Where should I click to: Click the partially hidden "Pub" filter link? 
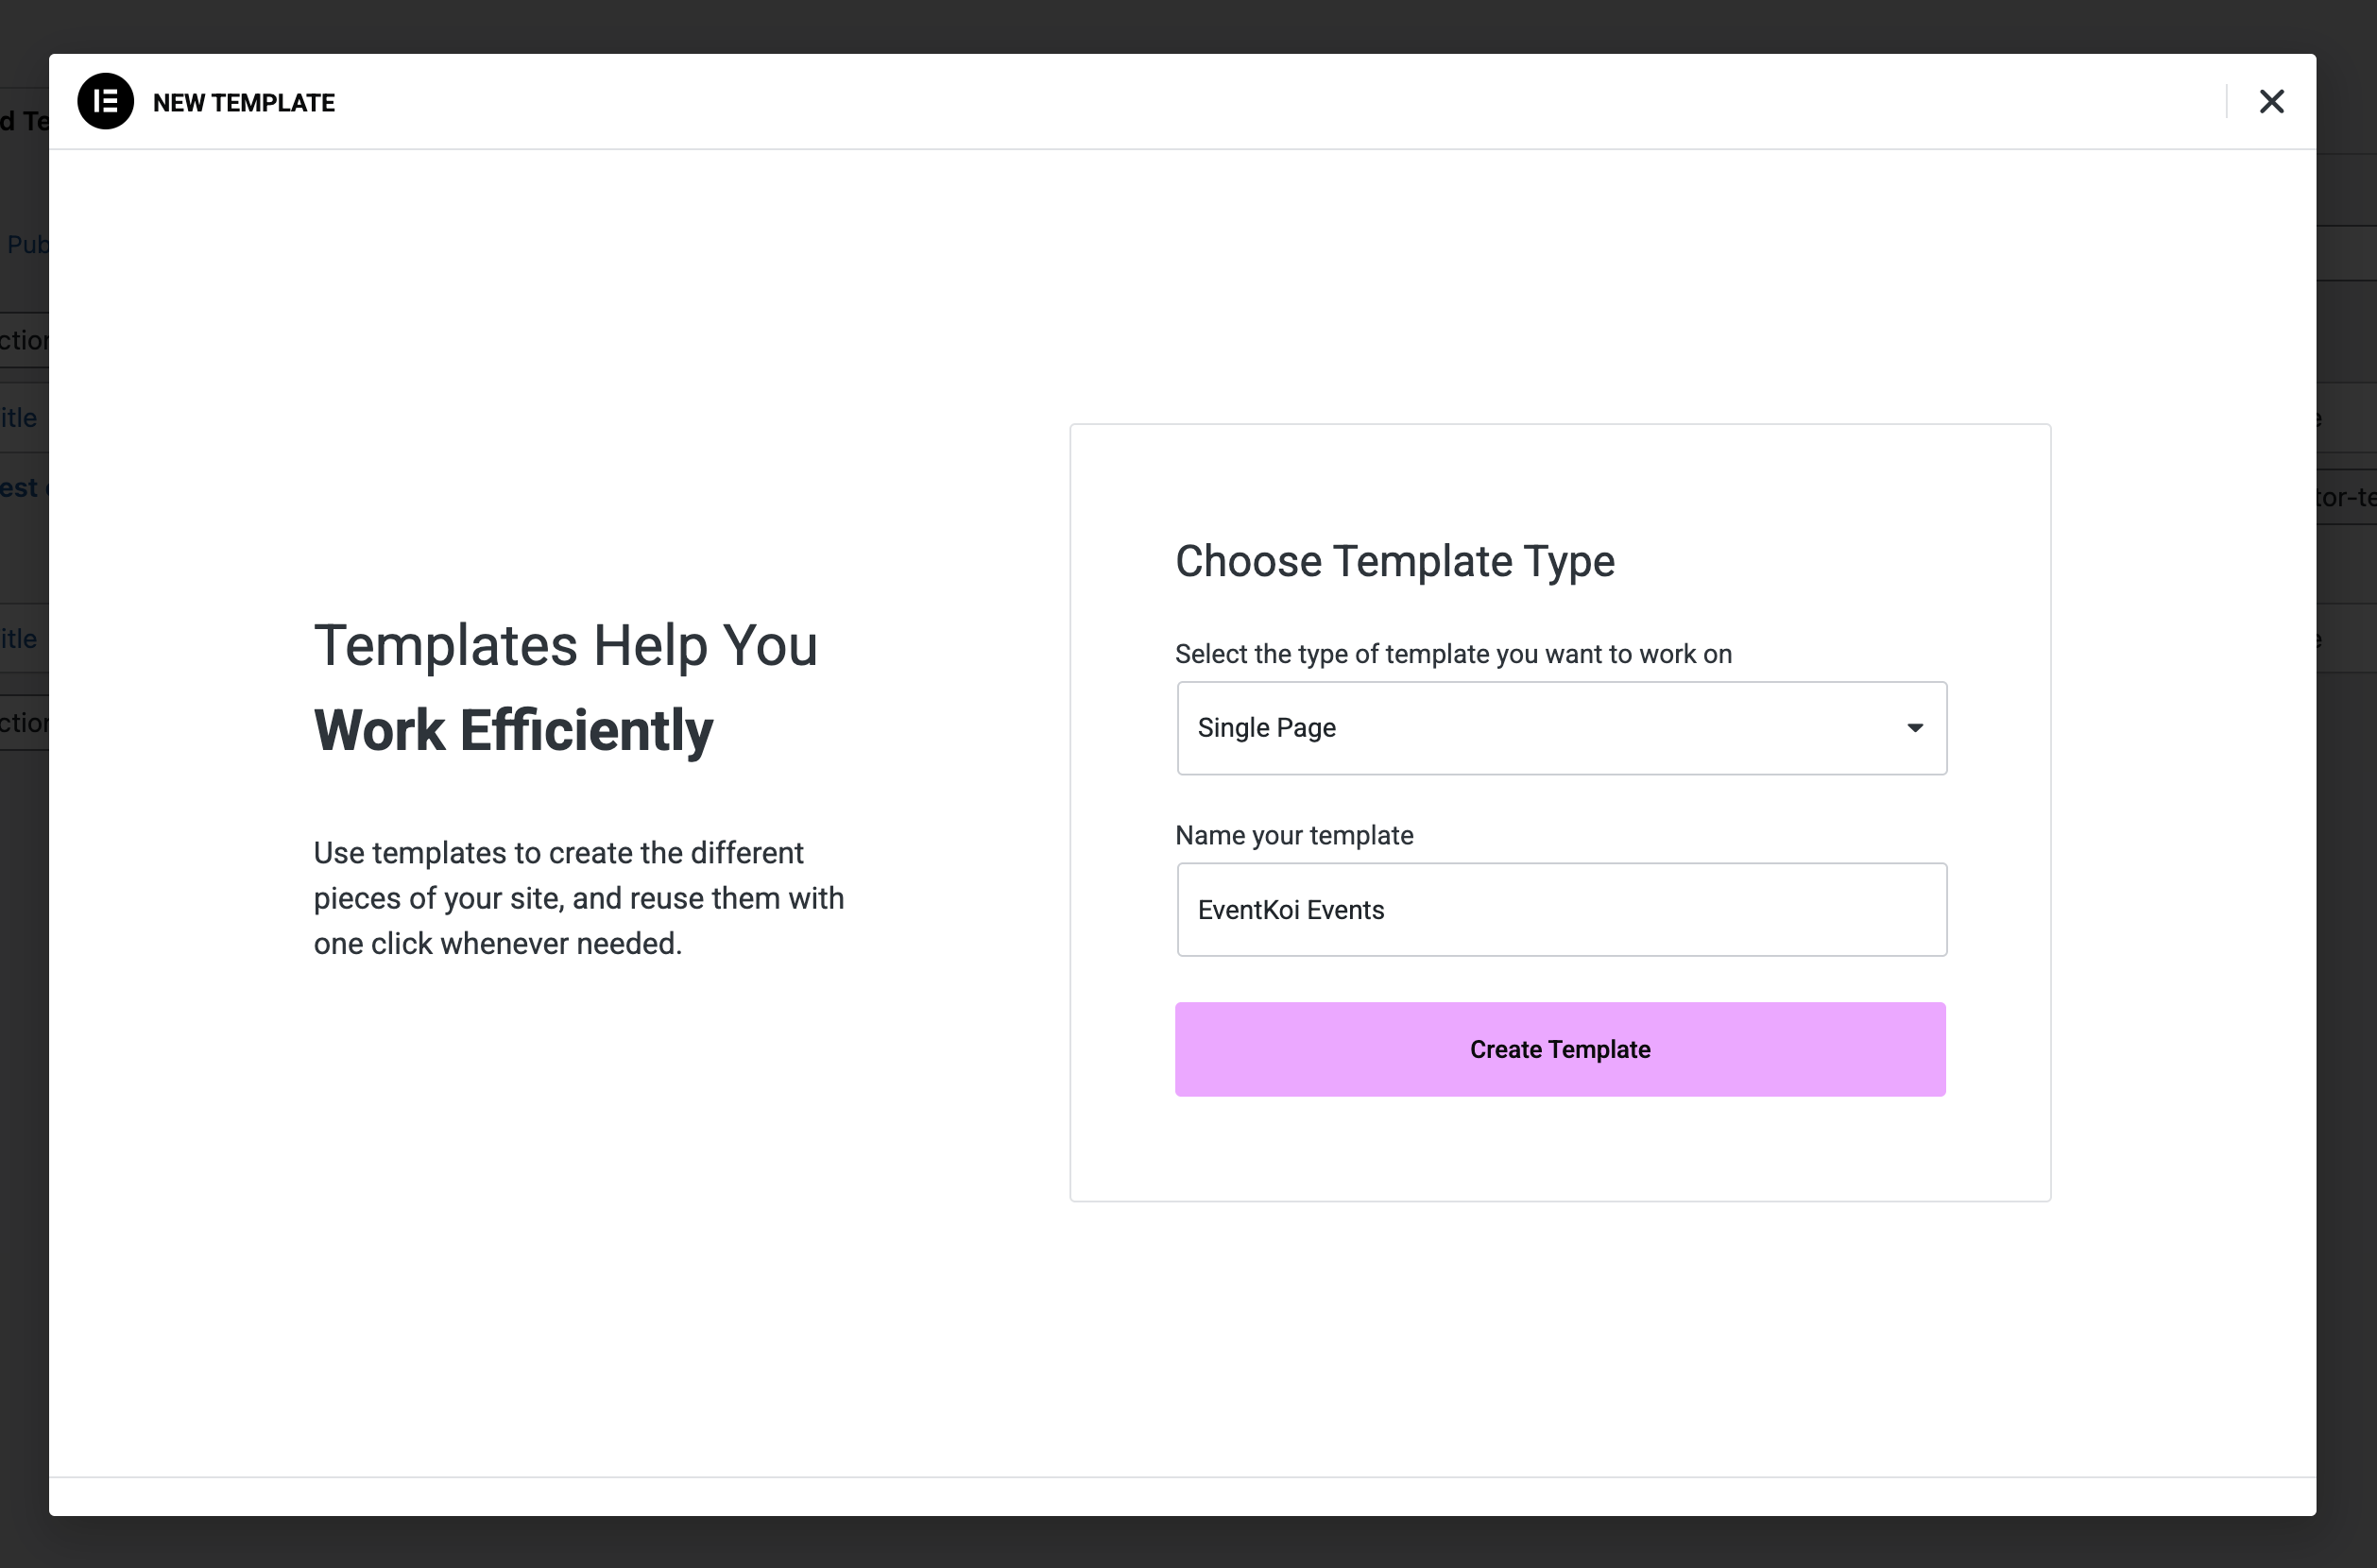coord(27,244)
